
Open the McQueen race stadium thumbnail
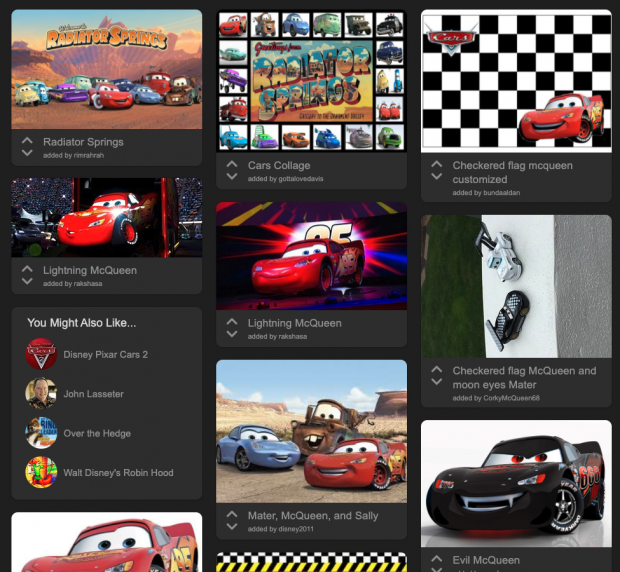107,217
